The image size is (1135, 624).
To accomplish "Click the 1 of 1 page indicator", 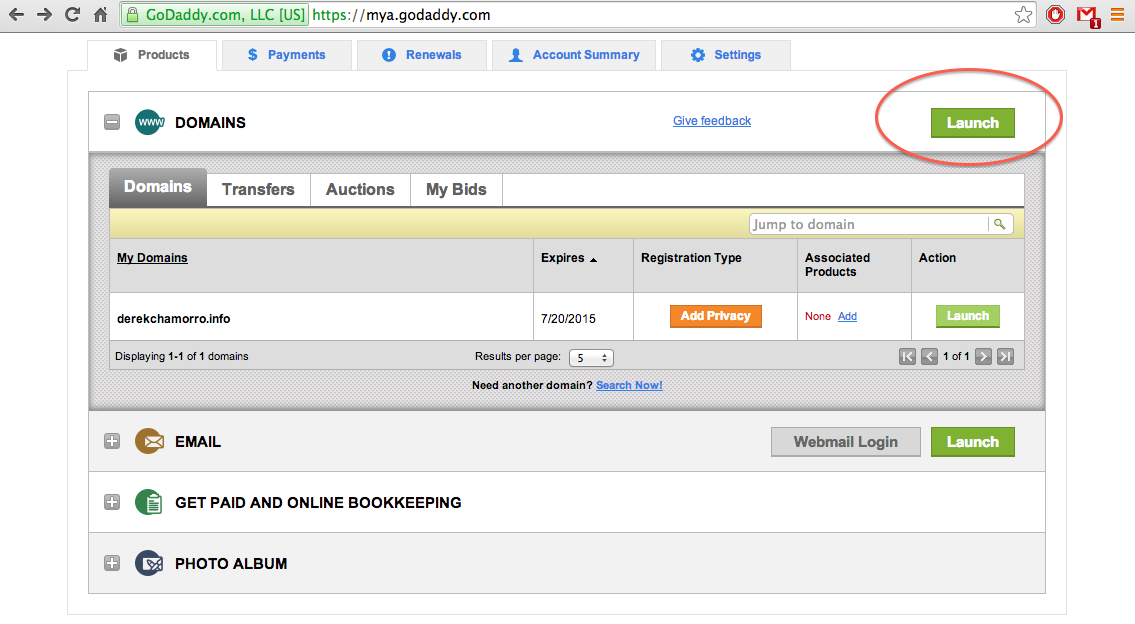I will [956, 356].
